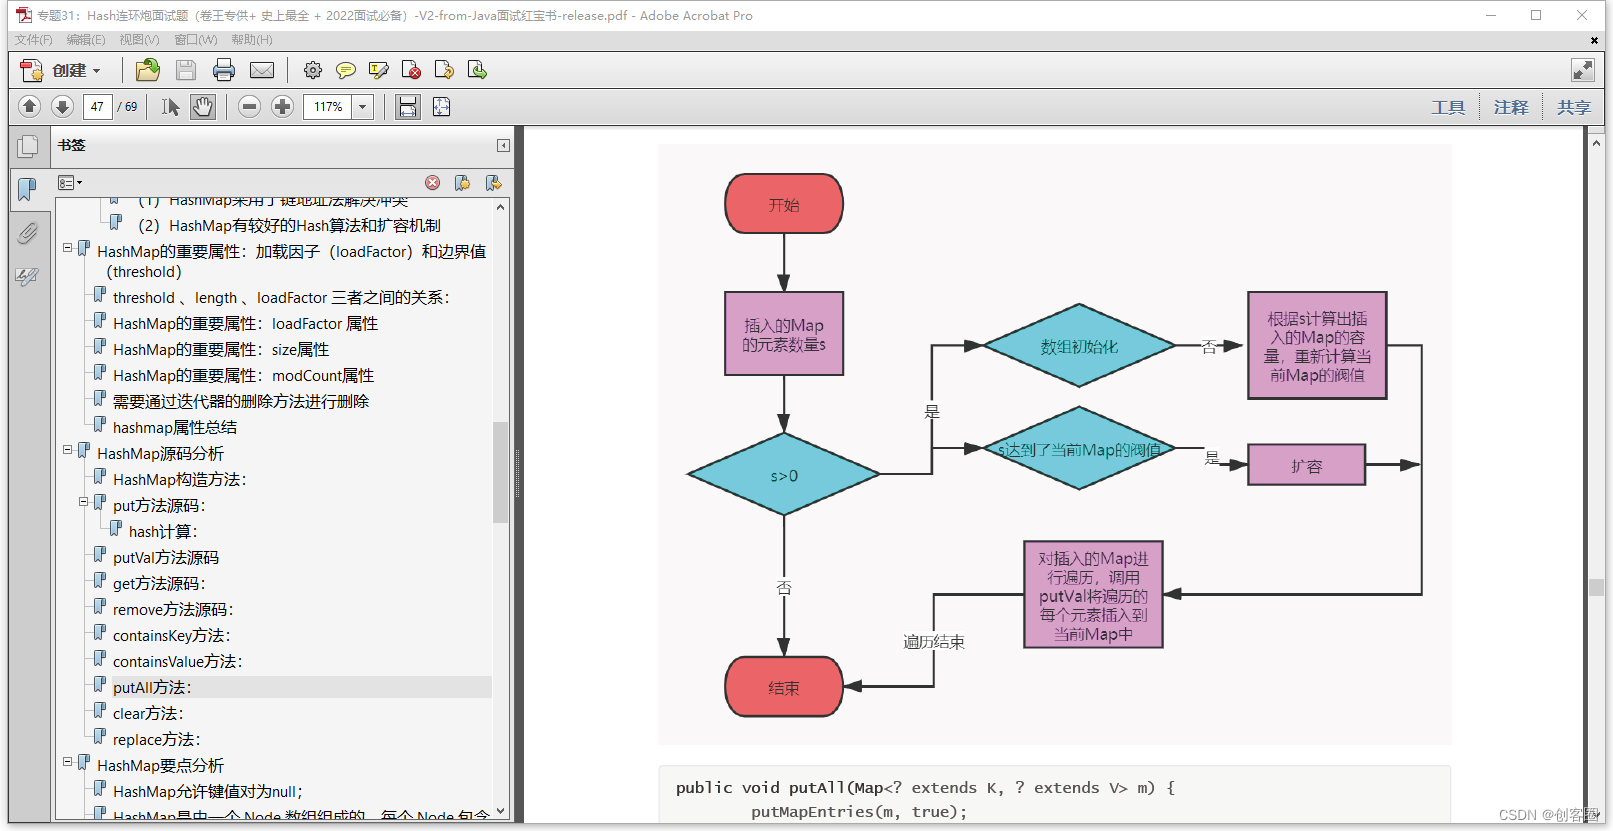Zoom out with the minus button
Viewport: 1613px width, 831px height.
(250, 106)
